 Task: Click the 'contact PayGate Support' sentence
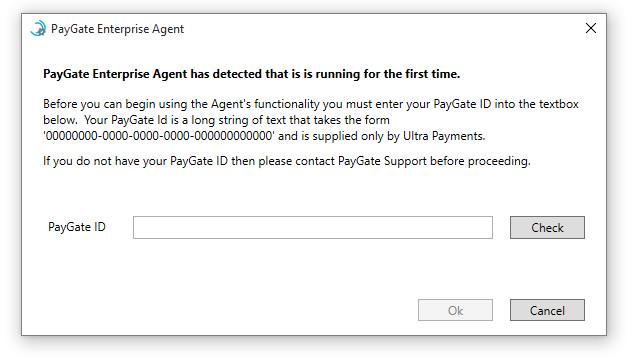287,161
